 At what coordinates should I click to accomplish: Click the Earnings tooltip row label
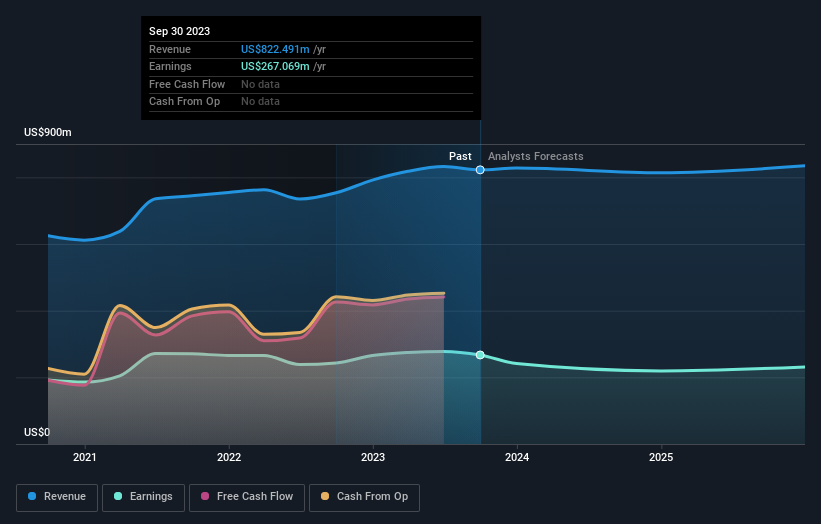point(170,66)
